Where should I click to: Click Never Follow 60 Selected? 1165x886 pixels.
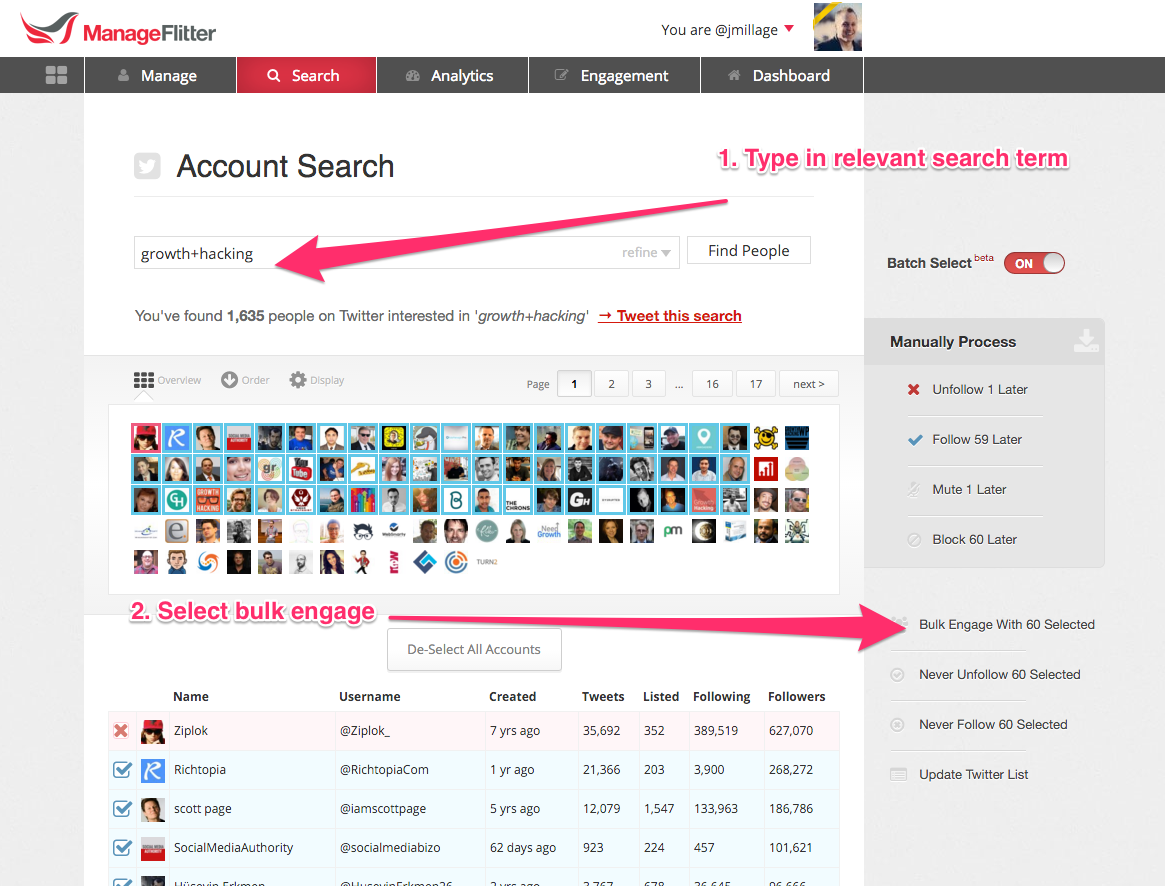click(x=993, y=725)
